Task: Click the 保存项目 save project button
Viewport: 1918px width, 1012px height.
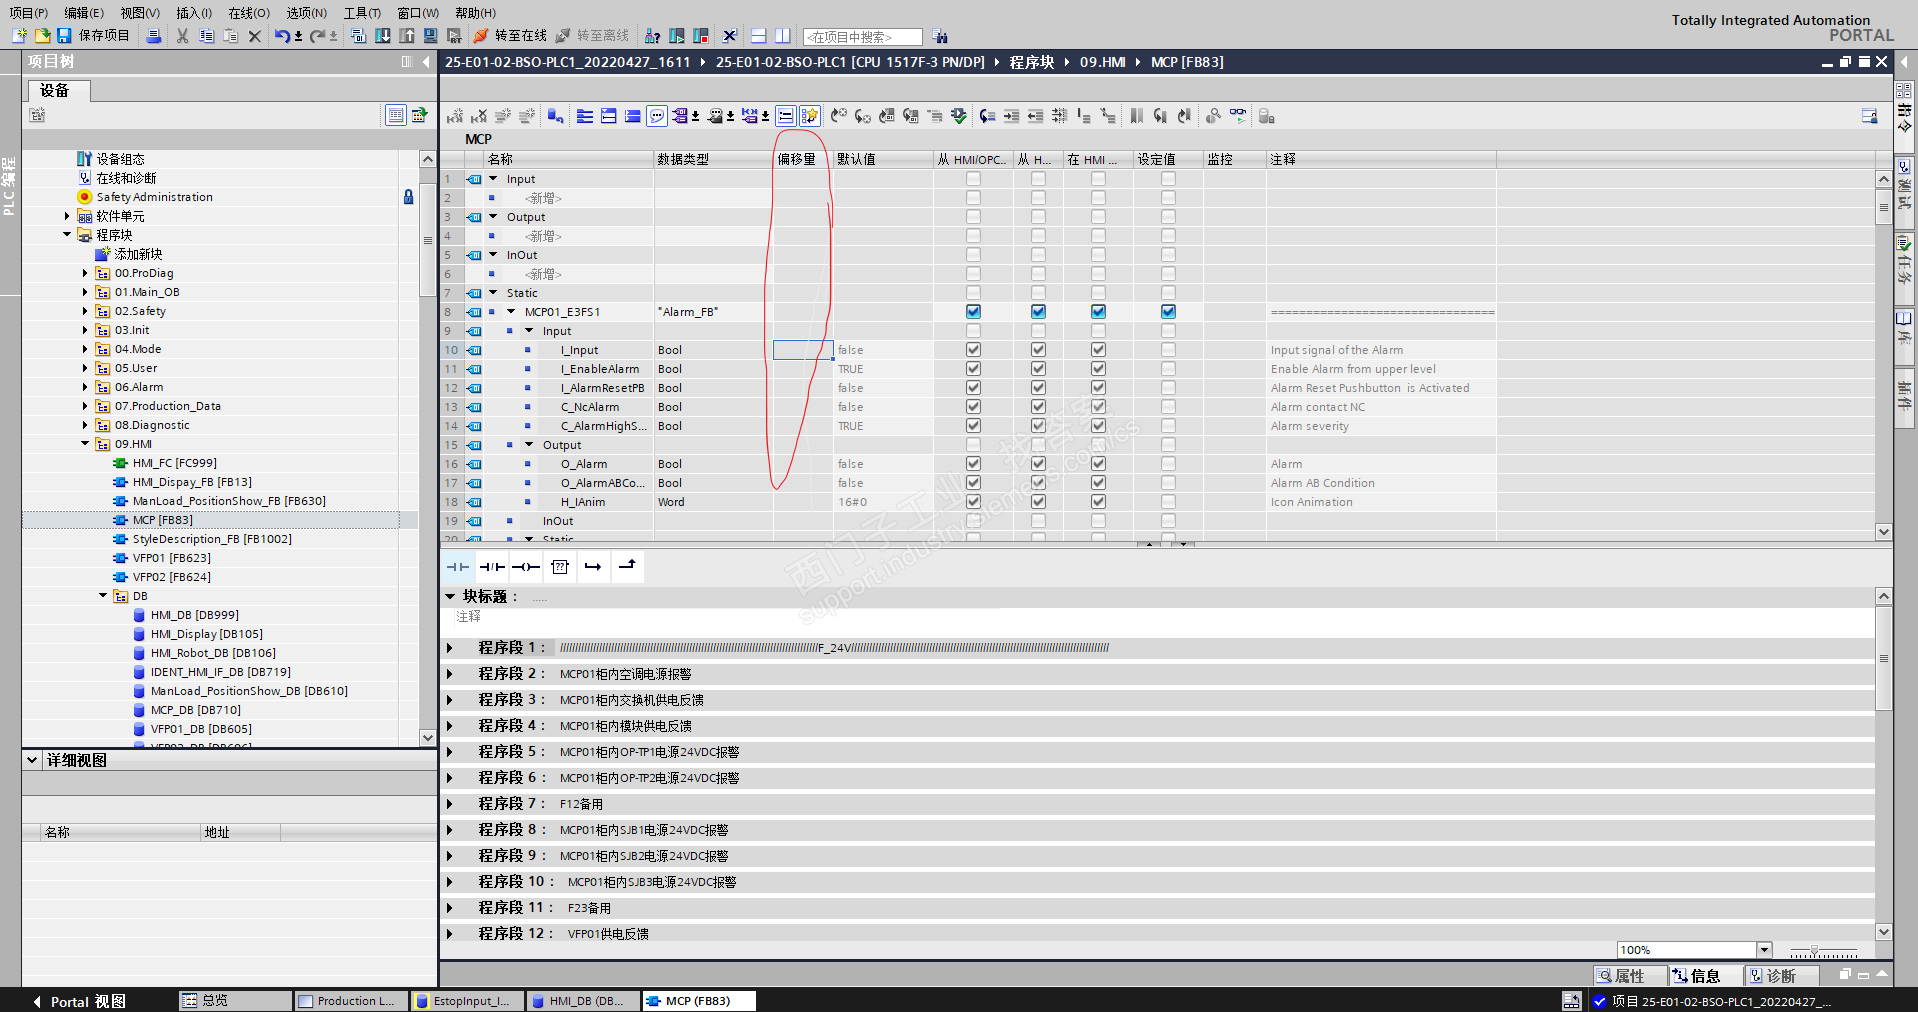Action: pos(93,36)
